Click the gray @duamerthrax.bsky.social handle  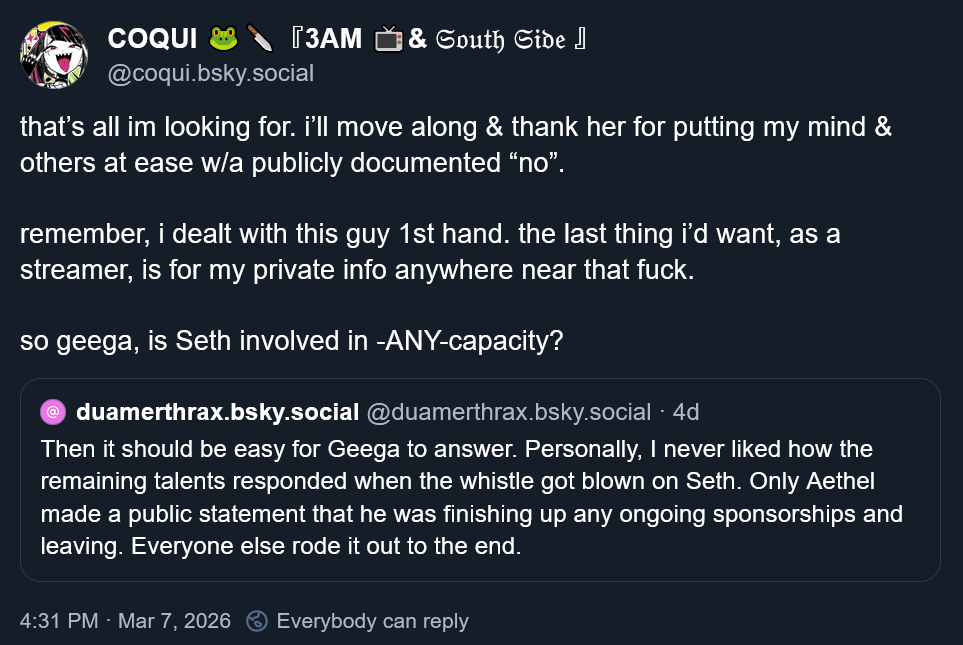click(x=509, y=412)
